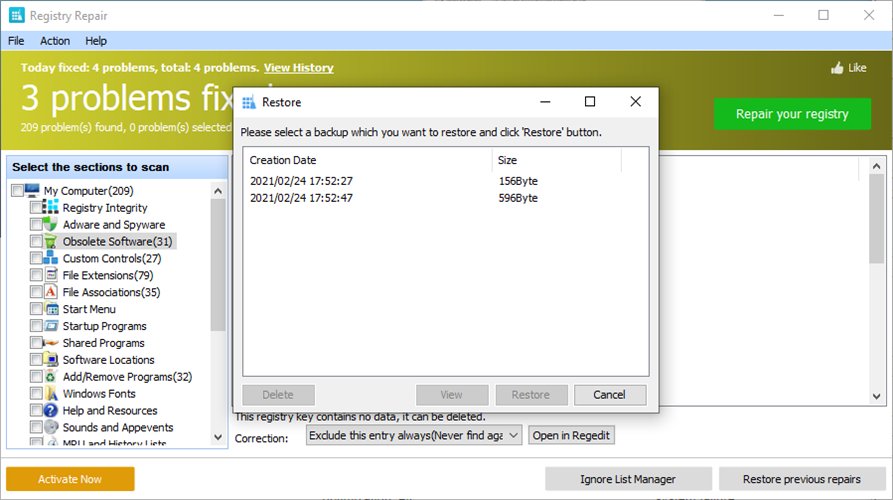
Task: Click the Software Locations icon
Action: (x=51, y=360)
